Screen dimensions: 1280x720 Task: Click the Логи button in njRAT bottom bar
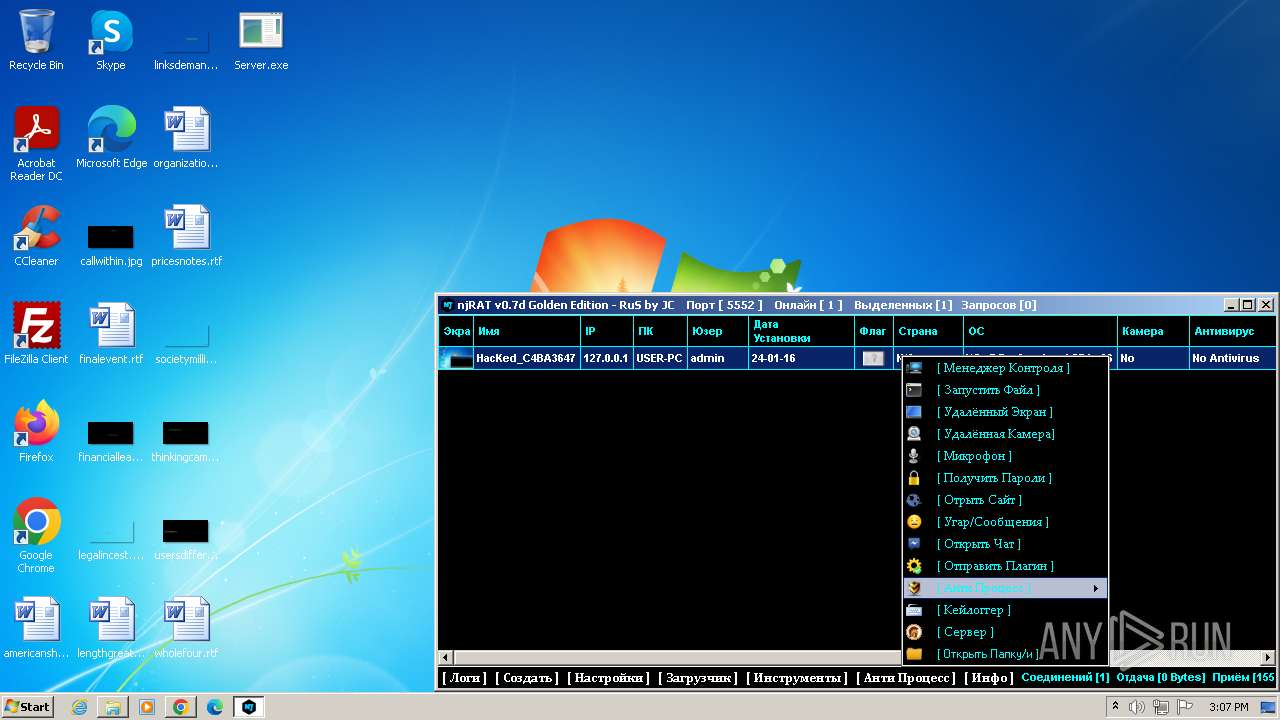tap(464, 678)
